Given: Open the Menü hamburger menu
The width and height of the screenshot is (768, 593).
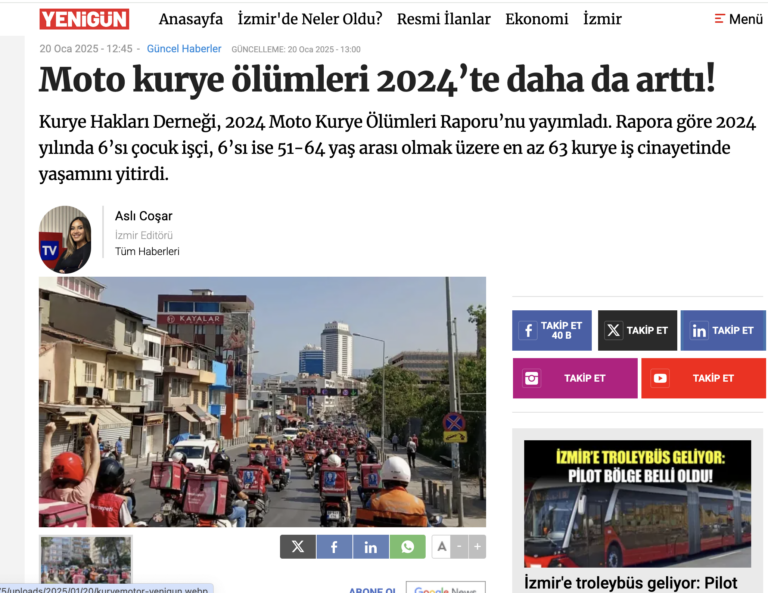Looking at the screenshot, I should (x=739, y=19).
